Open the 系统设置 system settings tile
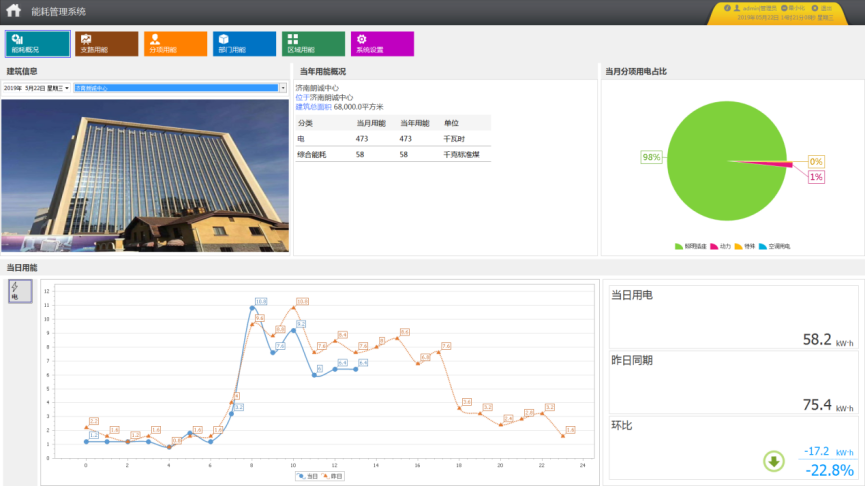865x486 pixels. (x=382, y=43)
